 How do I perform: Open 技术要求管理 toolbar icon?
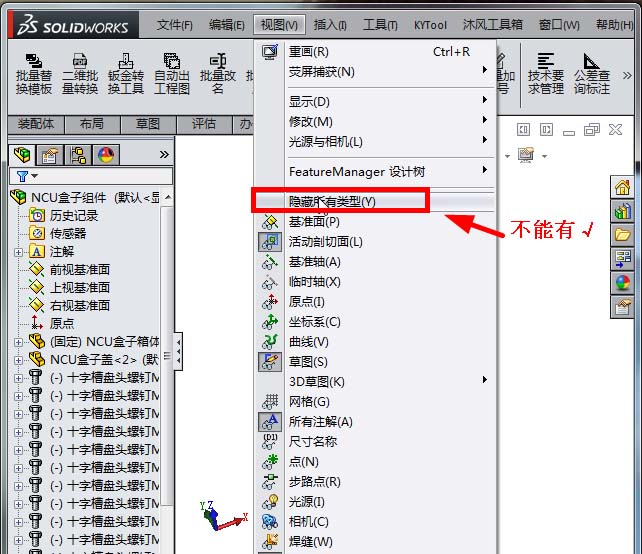tap(546, 75)
